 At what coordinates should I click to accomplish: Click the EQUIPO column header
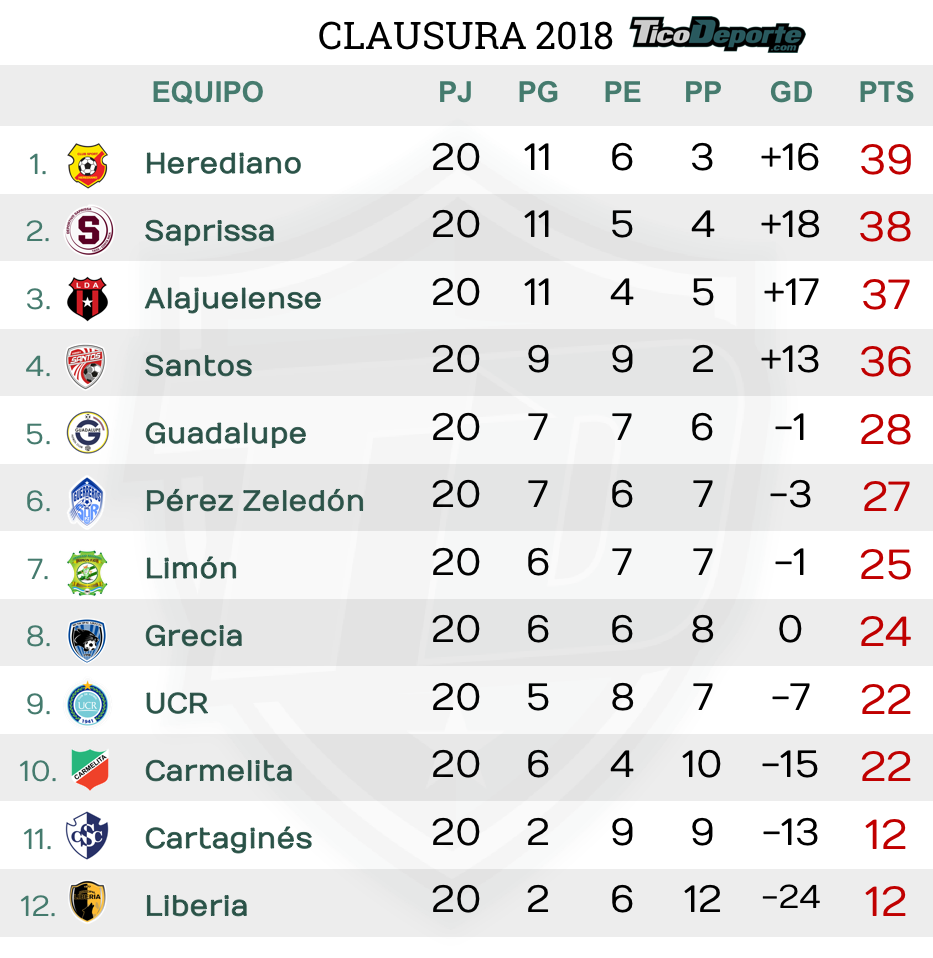[208, 92]
